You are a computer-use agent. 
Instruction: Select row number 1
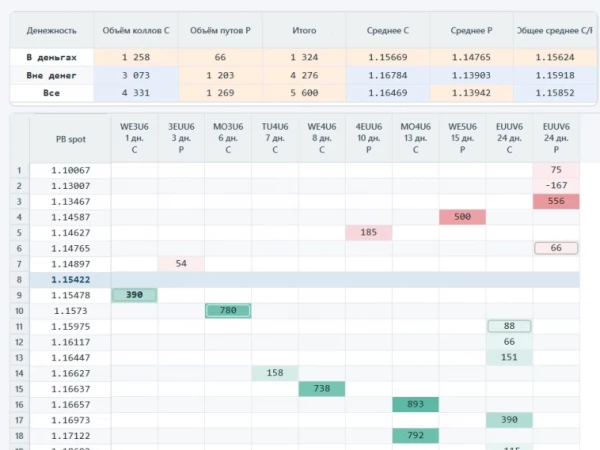click(19, 170)
